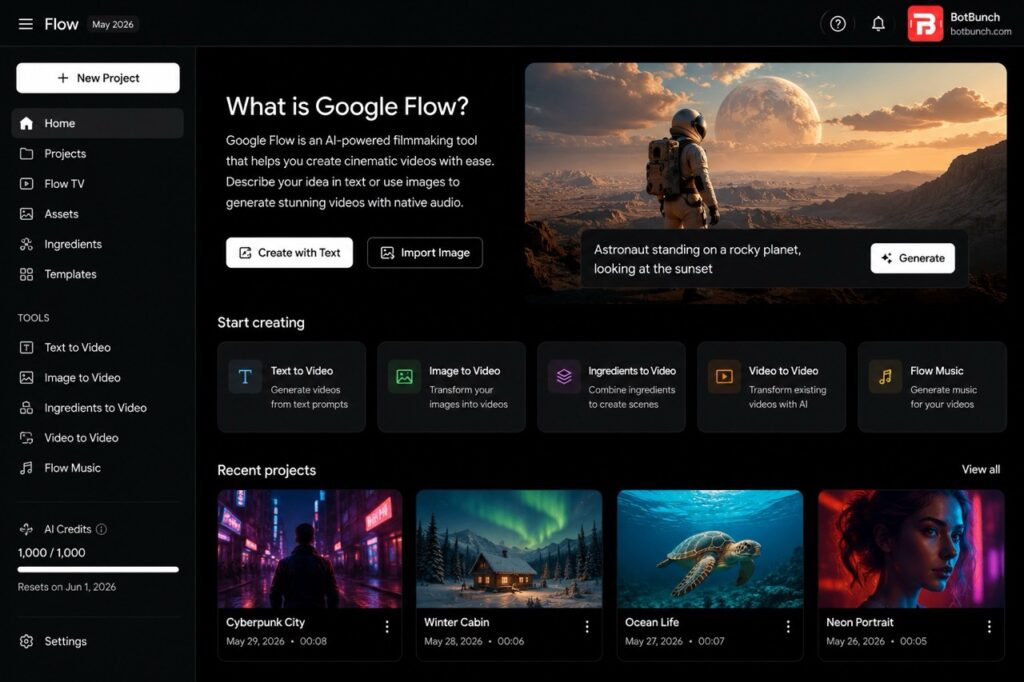Image resolution: width=1024 pixels, height=682 pixels.
Task: Click orange play icon on Video to Video card
Action: pyautogui.click(x=724, y=376)
